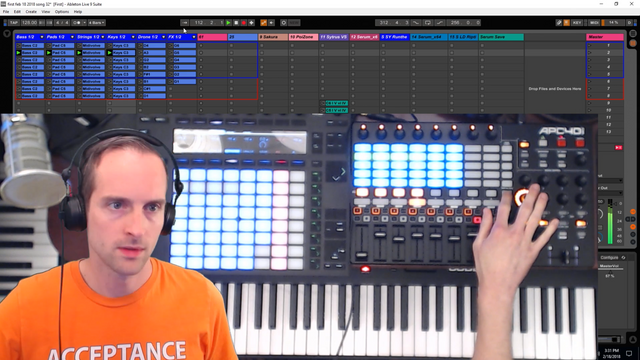
Task: Click the Re-enable Automation arrow button
Action: coord(271,23)
